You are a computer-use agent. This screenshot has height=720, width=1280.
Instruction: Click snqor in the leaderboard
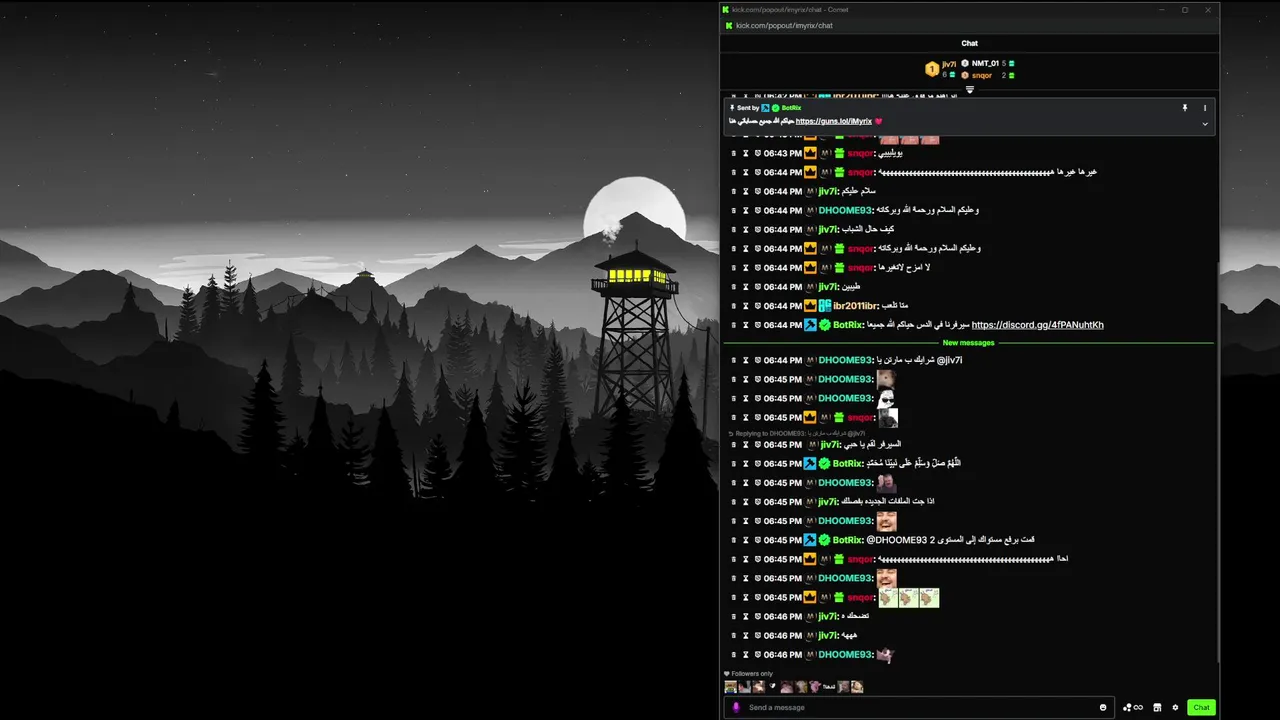point(982,75)
